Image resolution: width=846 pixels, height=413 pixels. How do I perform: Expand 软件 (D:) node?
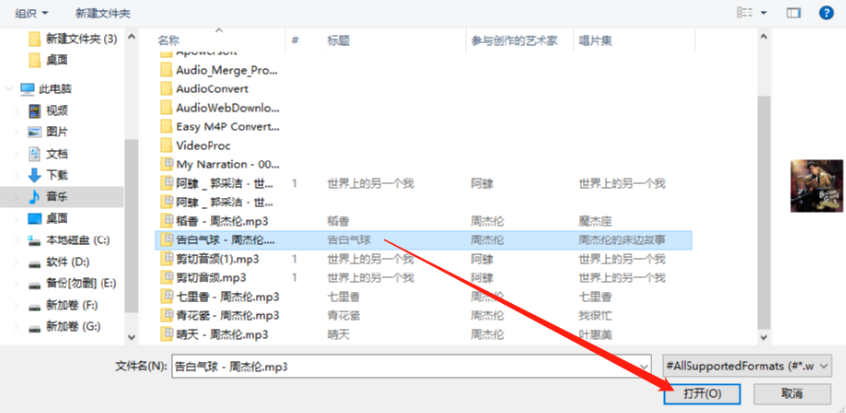click(17, 262)
